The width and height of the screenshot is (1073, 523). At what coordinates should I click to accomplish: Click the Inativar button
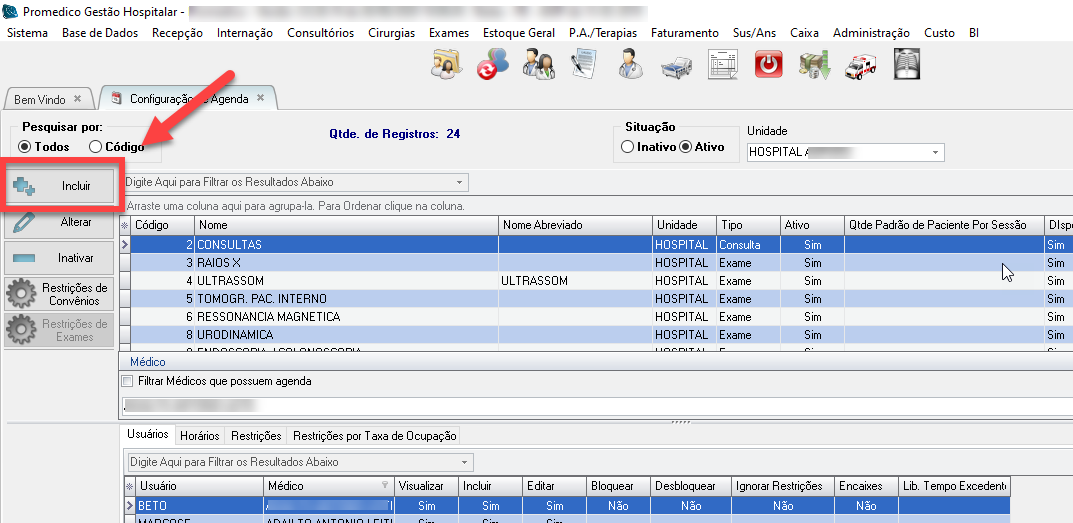[x=61, y=258]
